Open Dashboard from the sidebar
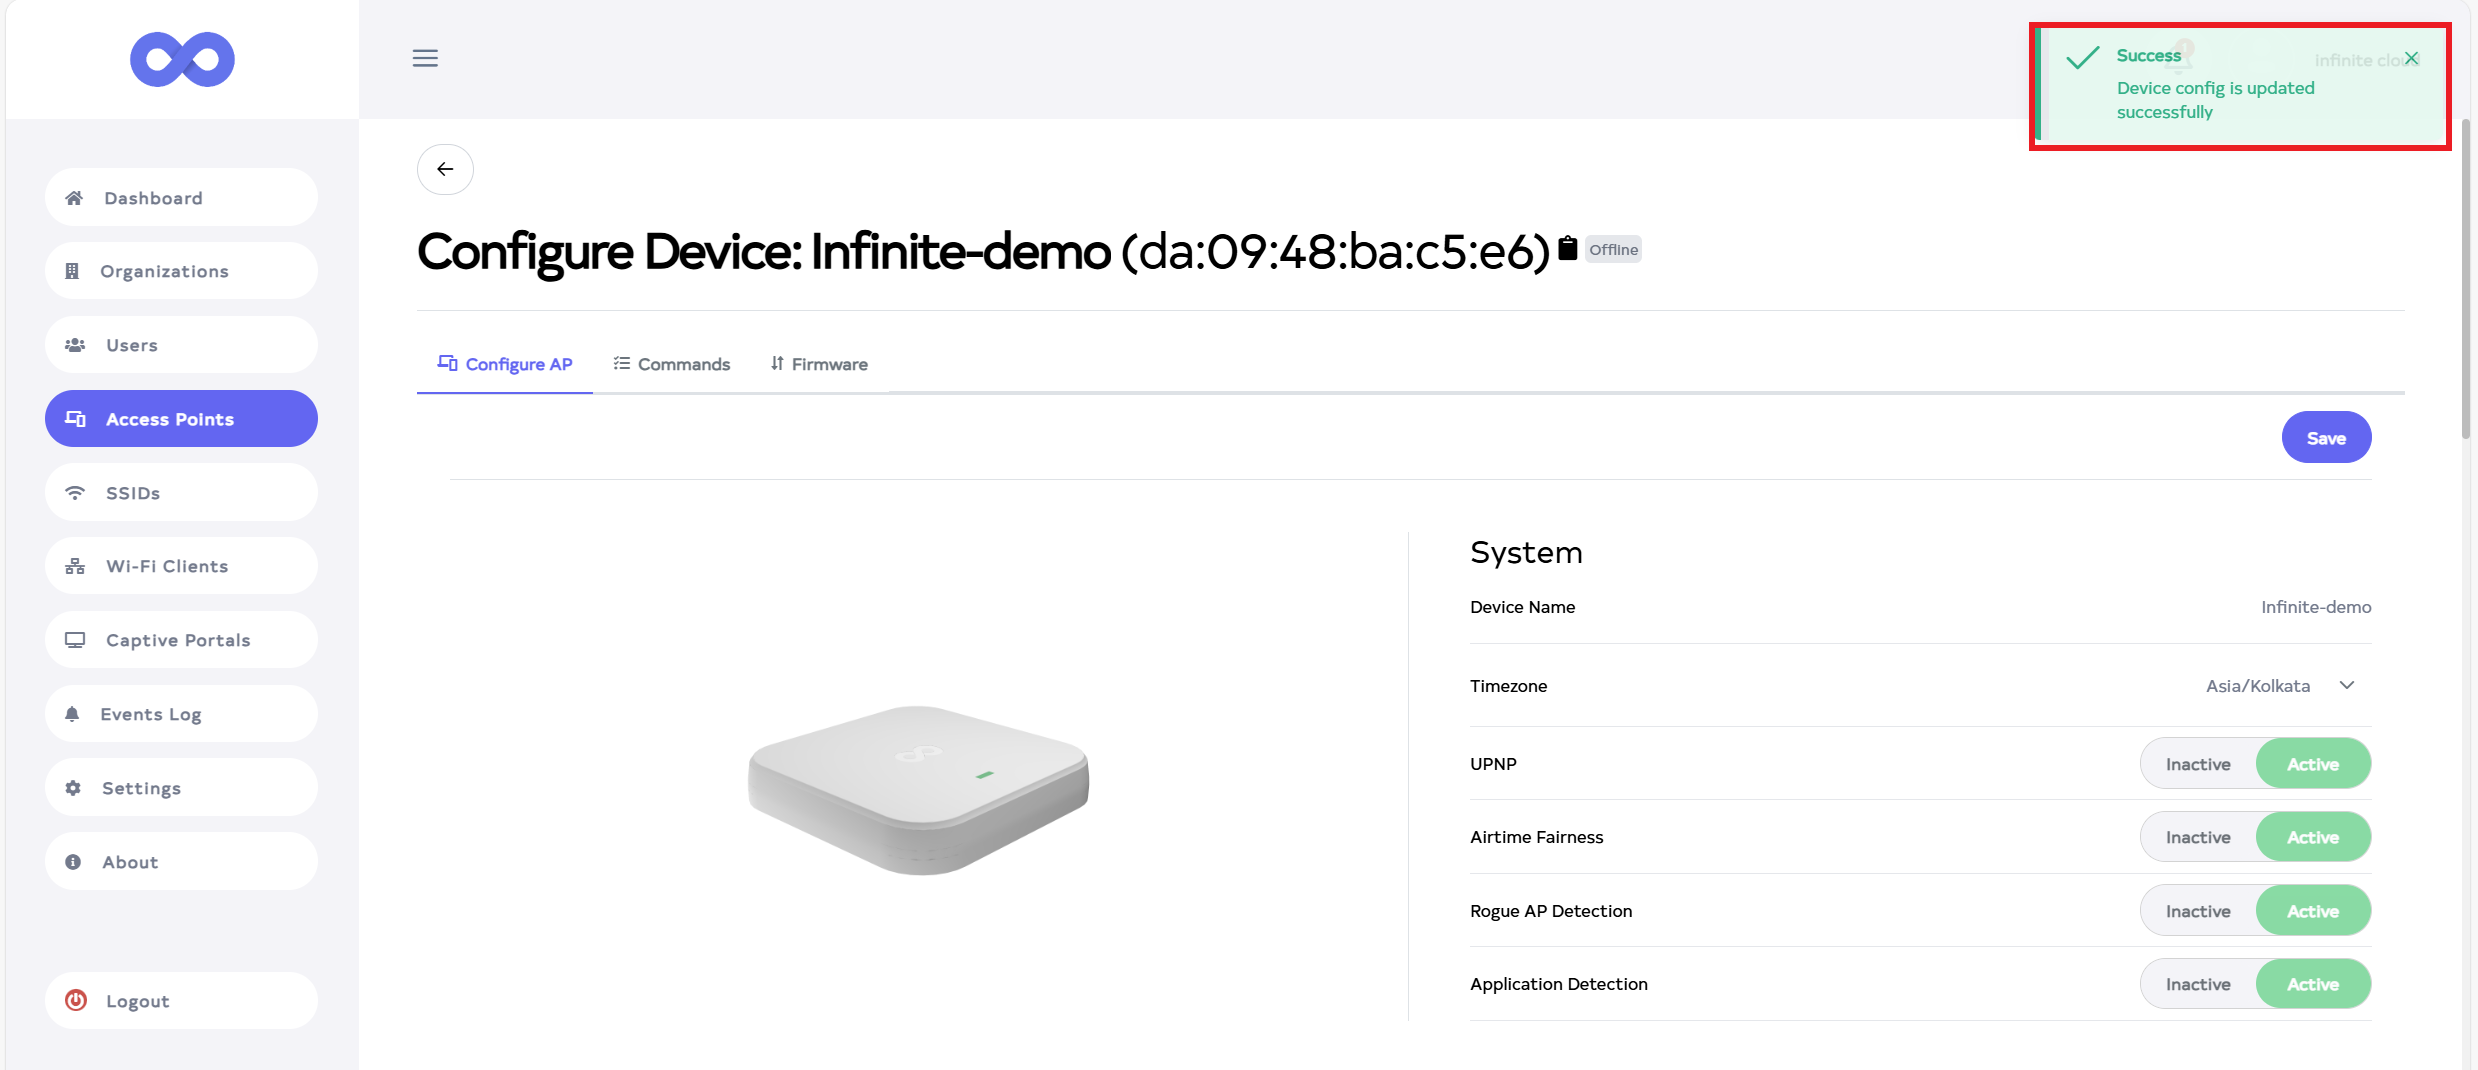Screen dimensions: 2478x1070 [181, 198]
